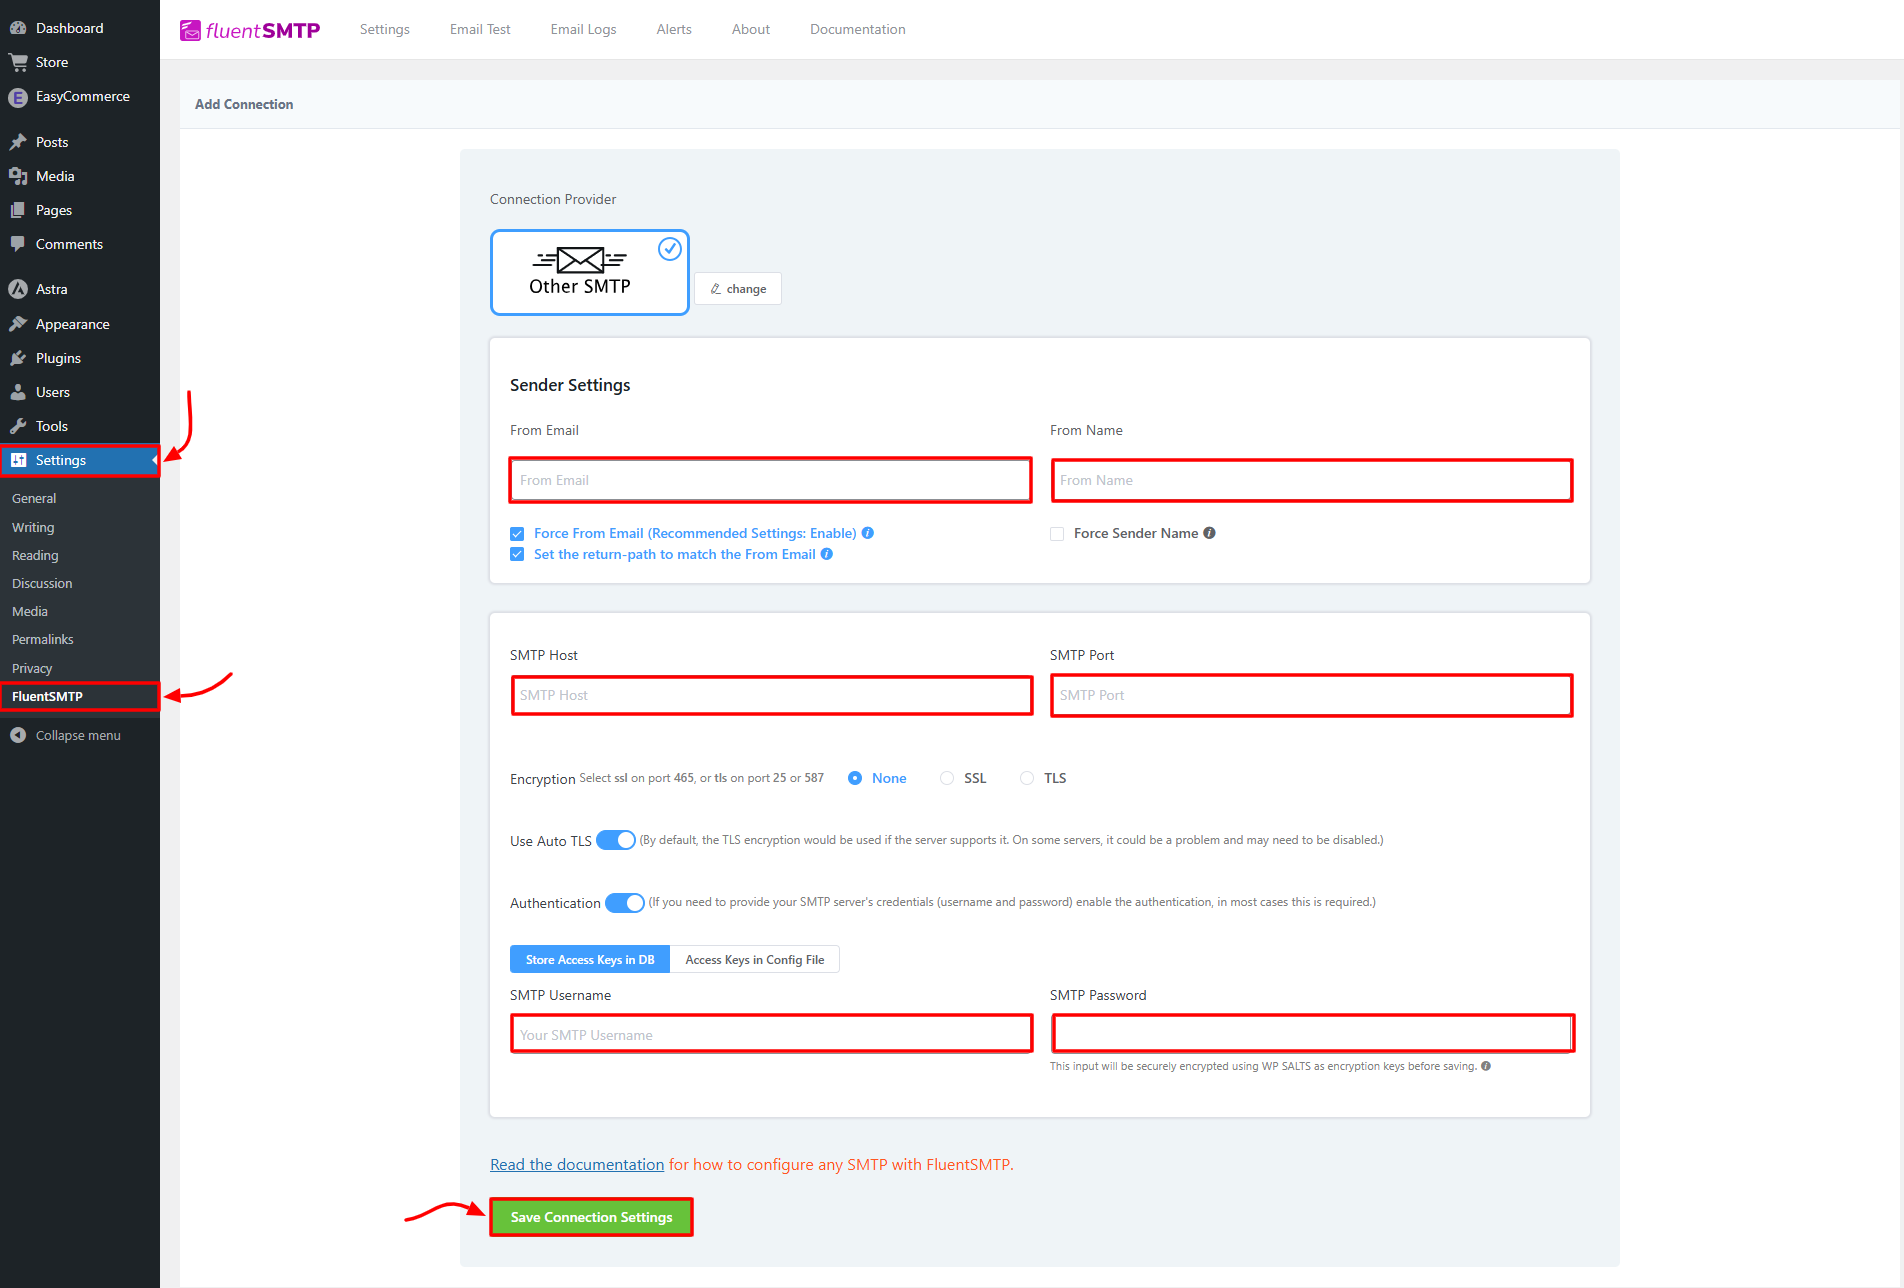1904x1288 pixels.
Task: Click the Astra logo icon
Action: coord(18,289)
